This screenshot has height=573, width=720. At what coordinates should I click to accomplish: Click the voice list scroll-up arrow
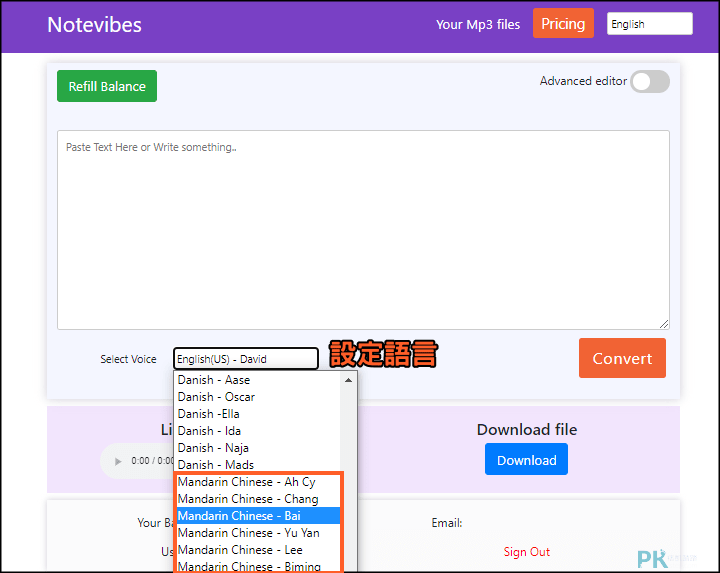349,380
